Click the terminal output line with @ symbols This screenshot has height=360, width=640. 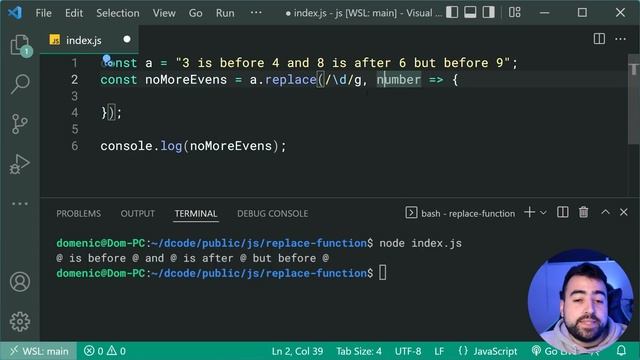point(192,258)
